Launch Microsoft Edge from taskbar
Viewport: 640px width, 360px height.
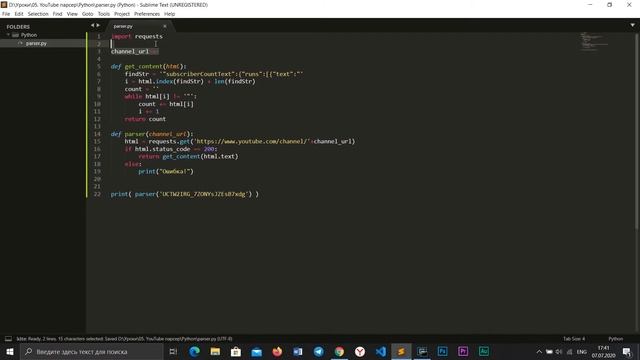(x=195, y=351)
